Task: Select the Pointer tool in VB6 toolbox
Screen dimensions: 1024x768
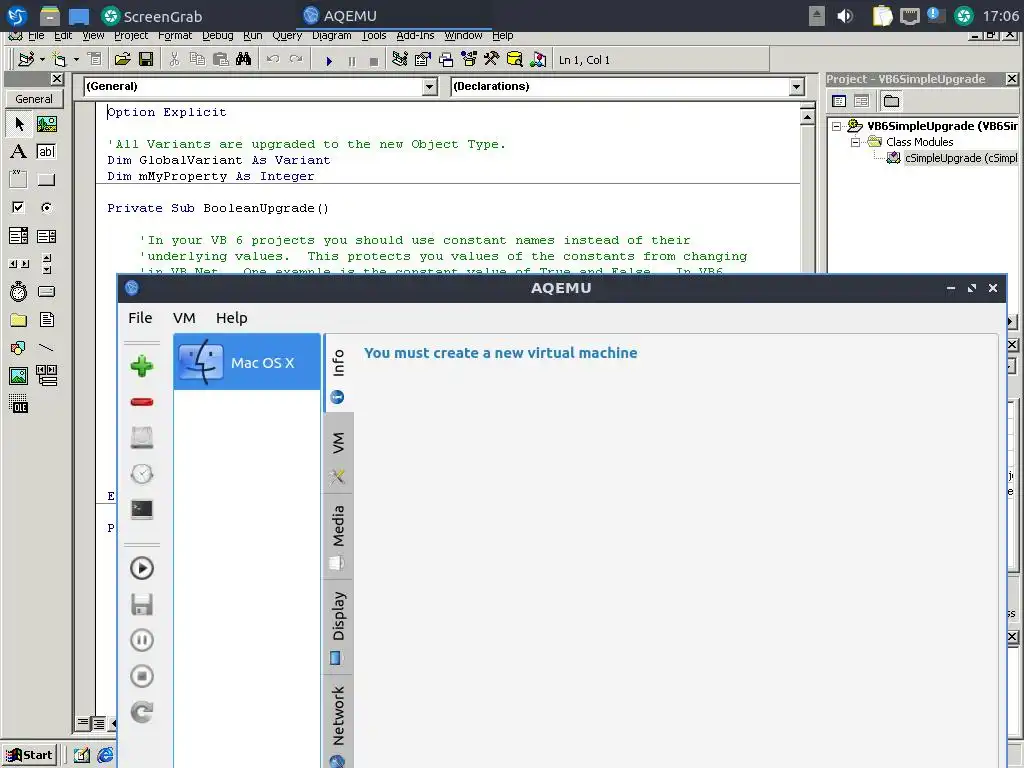Action: pos(18,123)
